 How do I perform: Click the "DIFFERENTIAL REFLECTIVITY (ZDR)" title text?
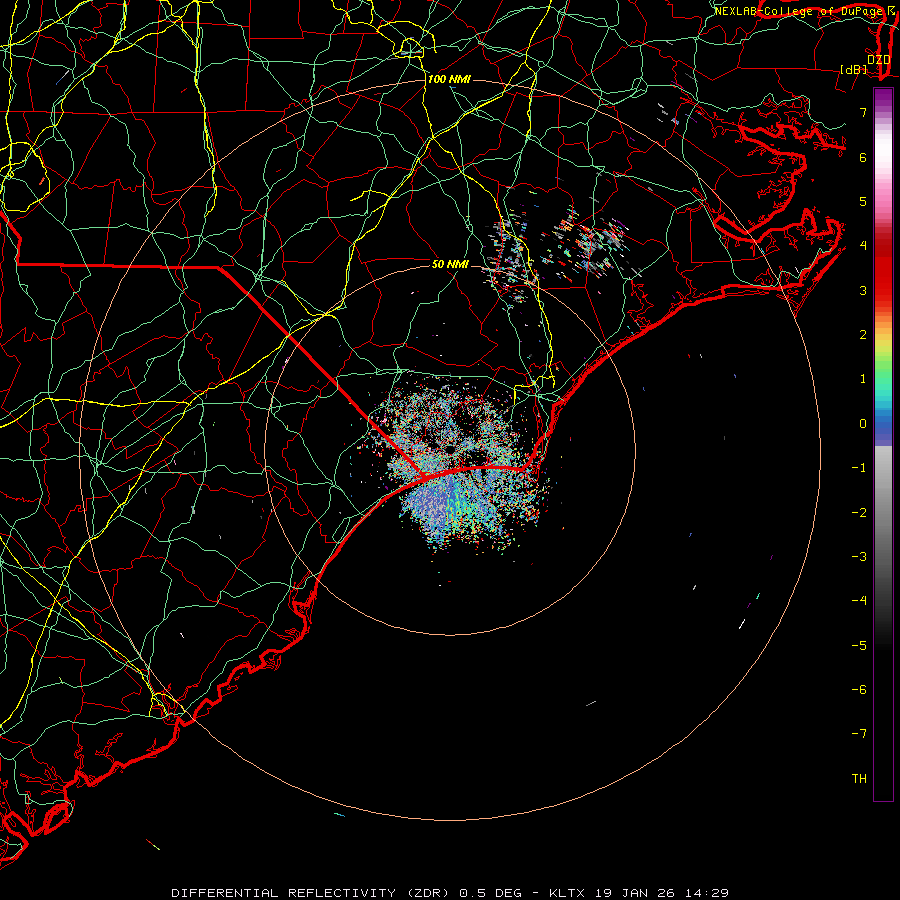[x=312, y=893]
